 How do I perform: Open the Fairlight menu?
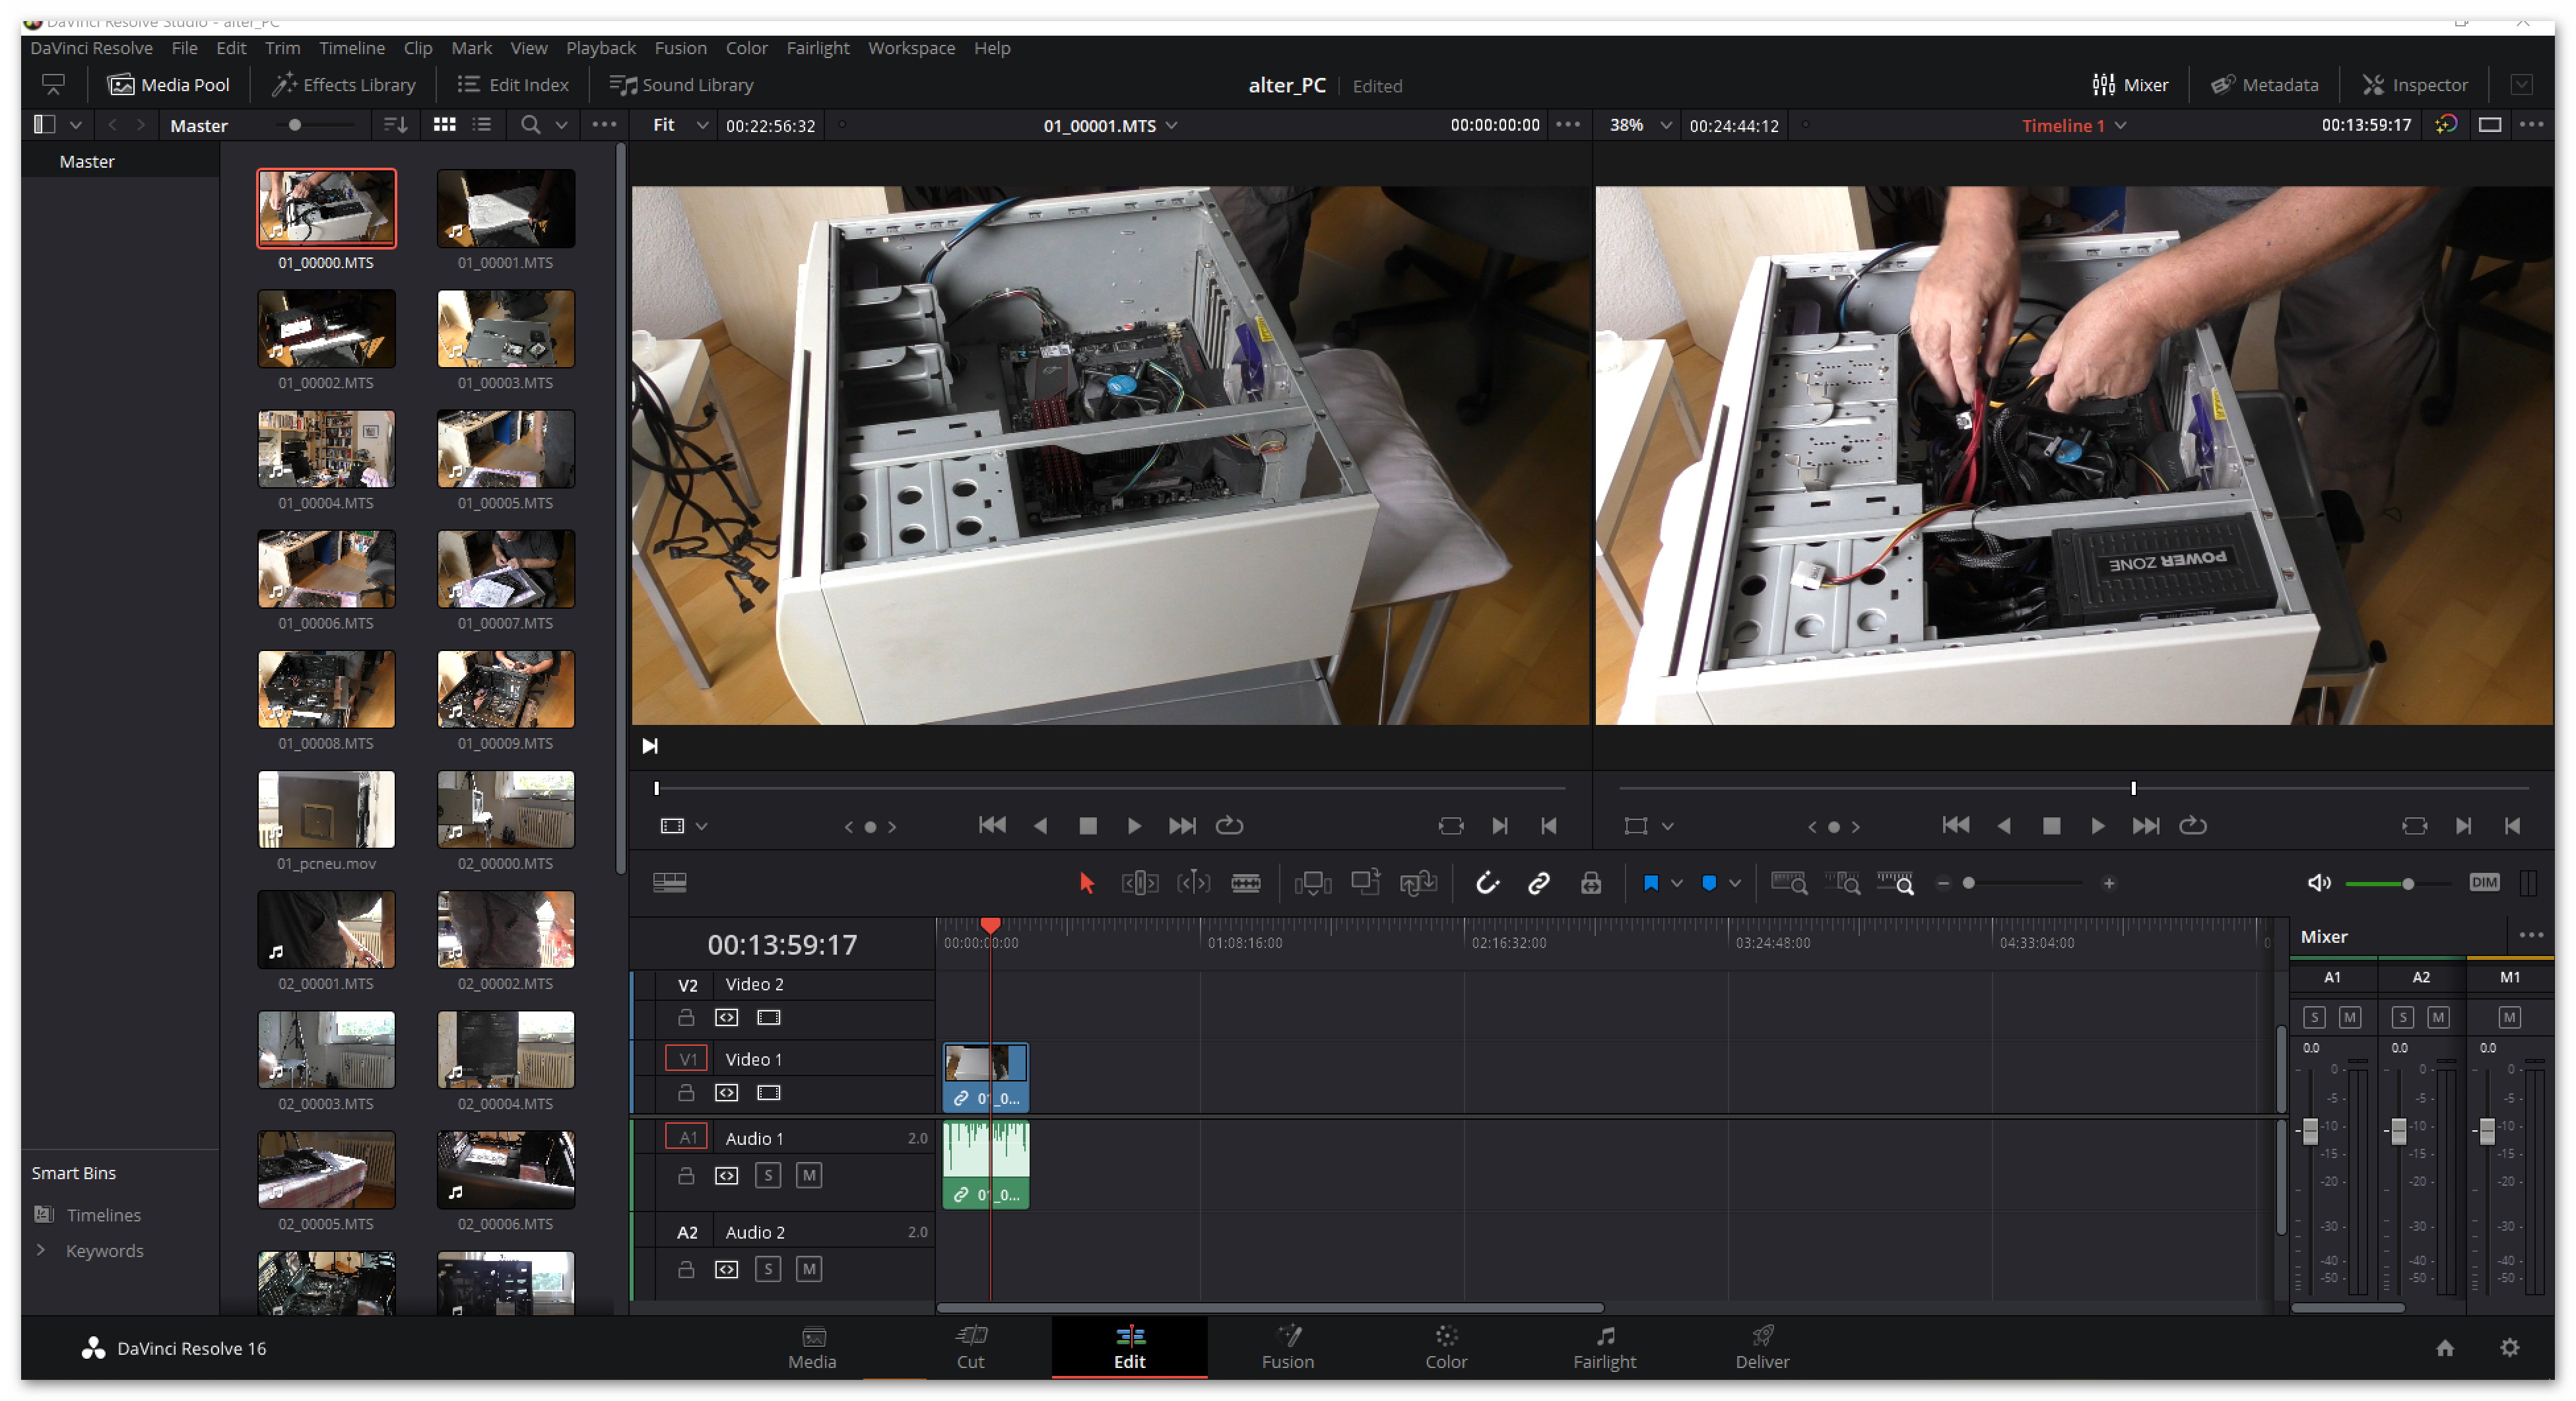pyautogui.click(x=817, y=48)
